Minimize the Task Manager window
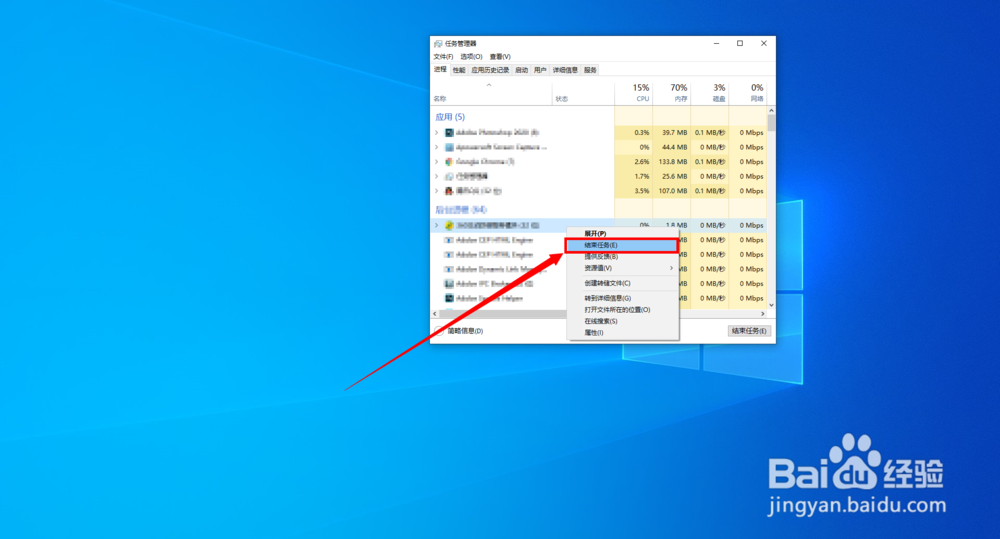The height and width of the screenshot is (539, 1000). (x=717, y=43)
